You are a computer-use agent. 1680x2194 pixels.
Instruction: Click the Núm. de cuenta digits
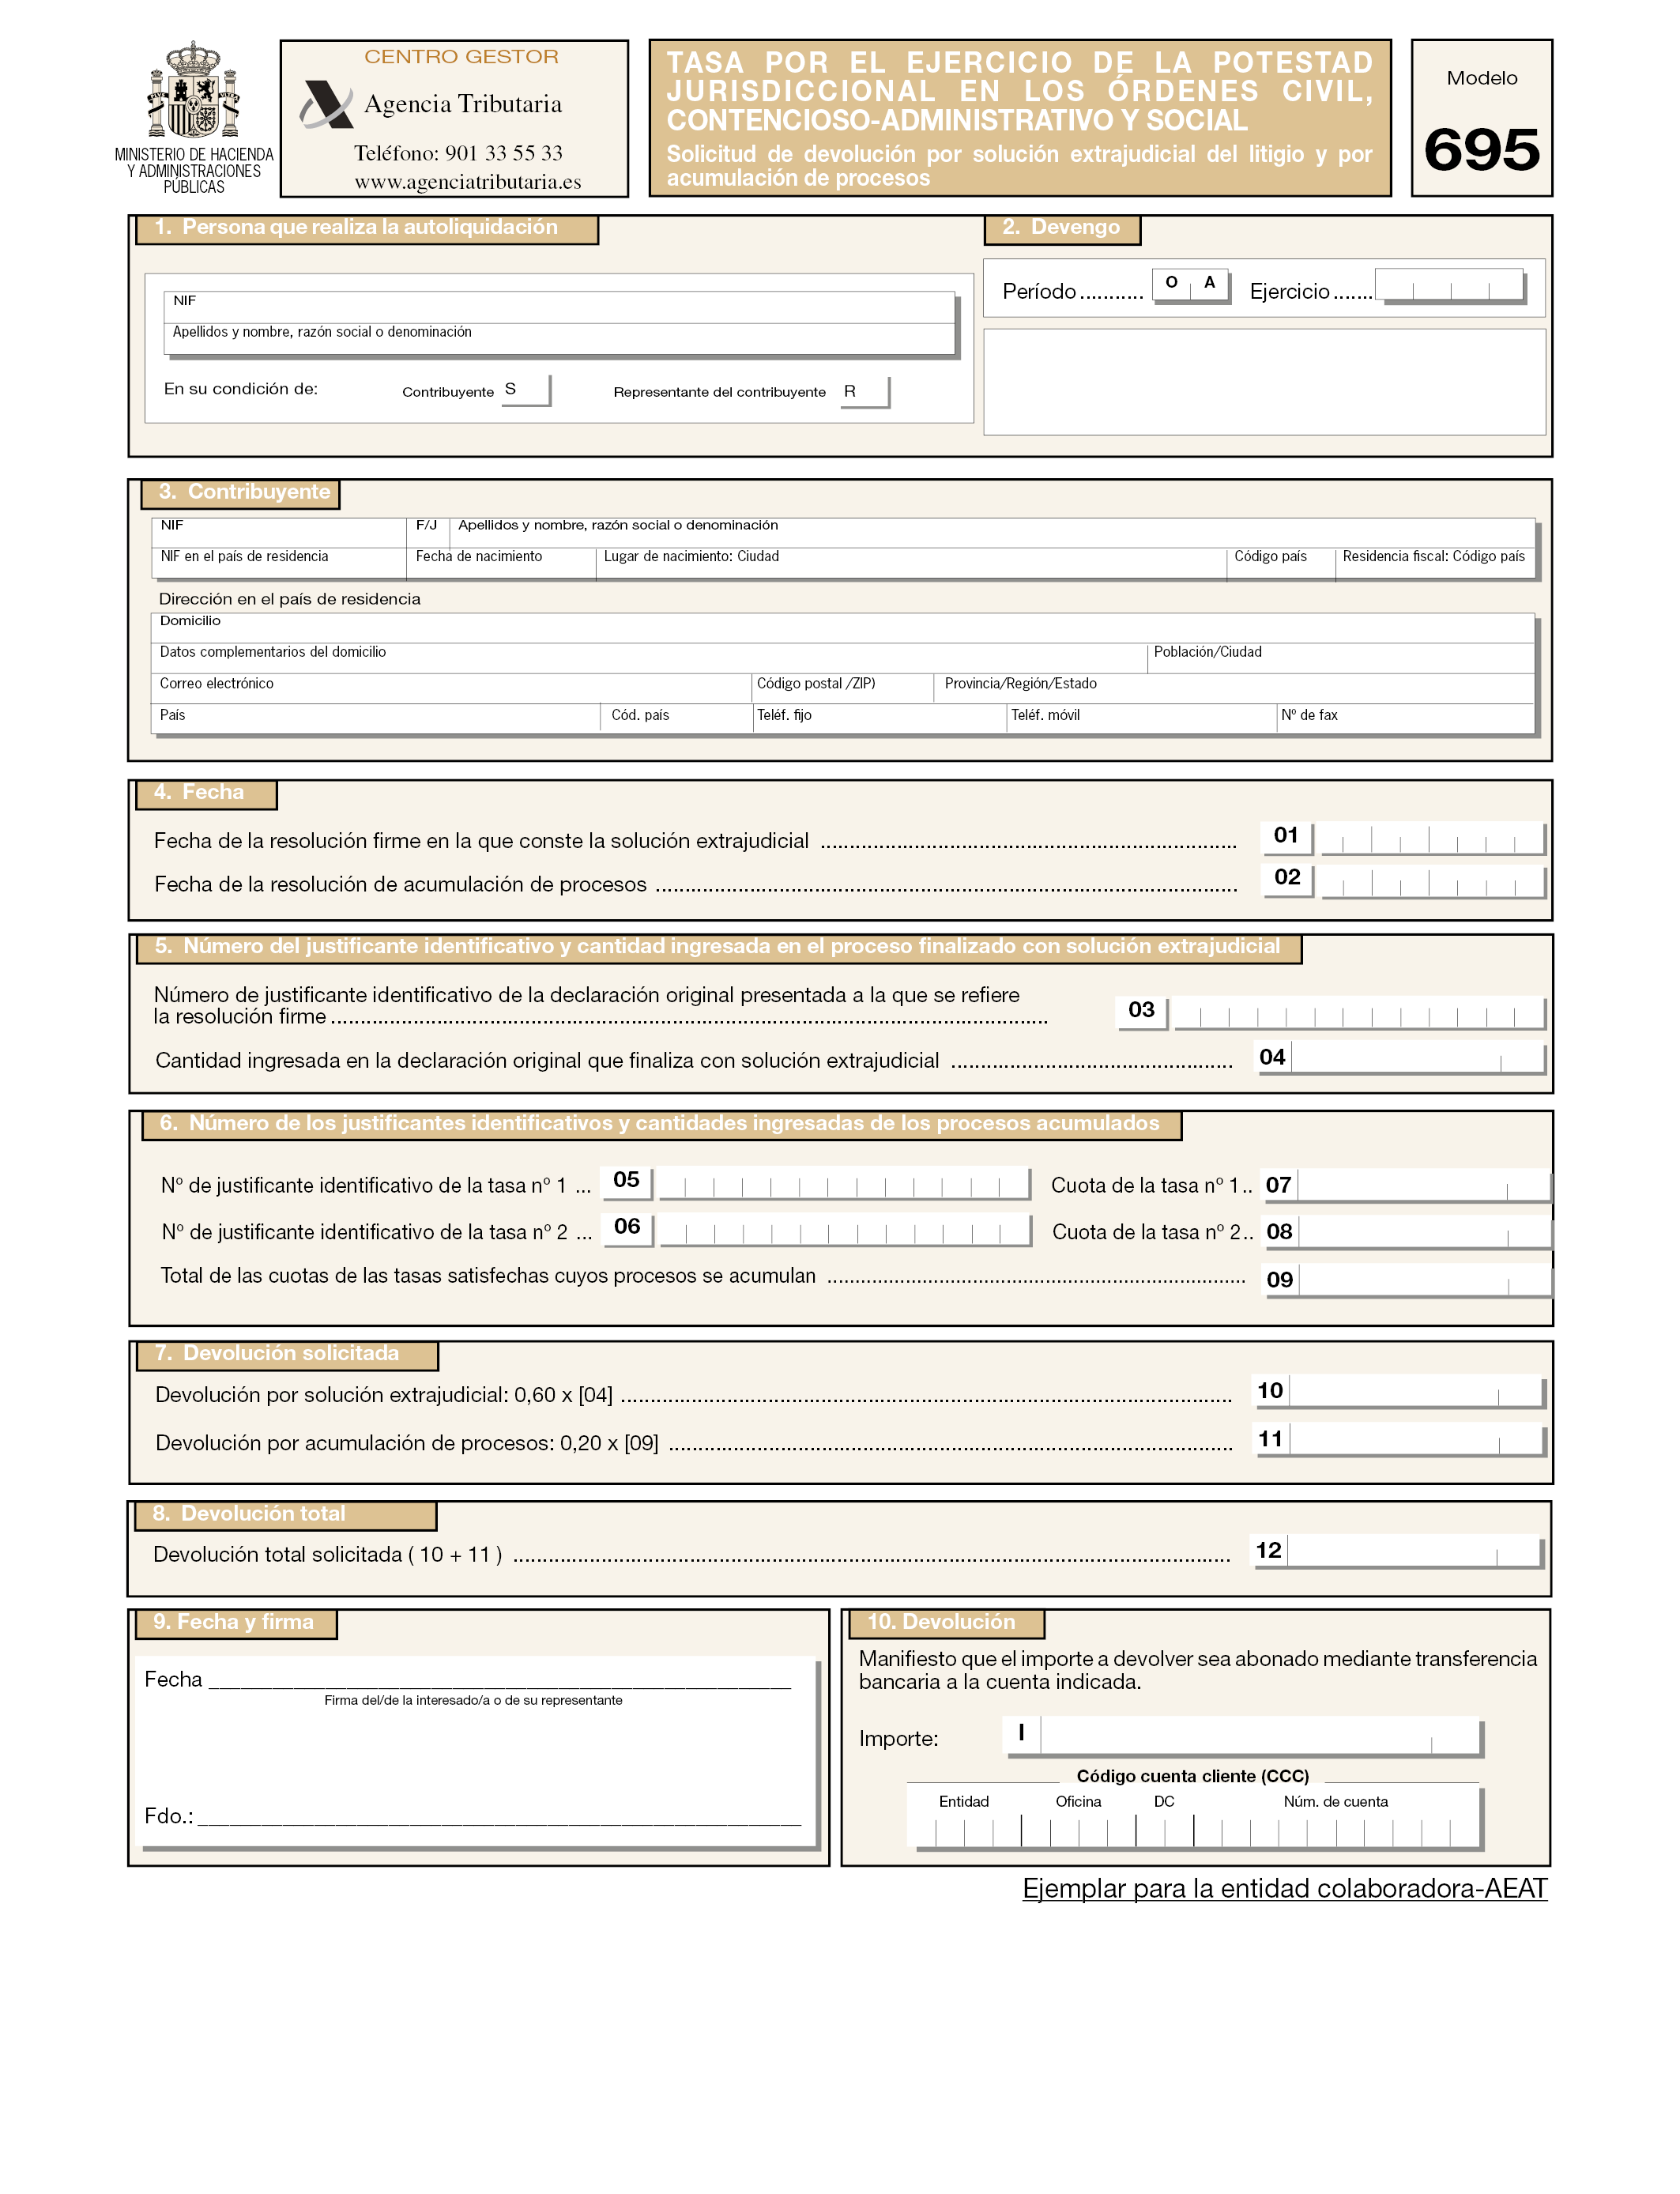[1337, 1832]
